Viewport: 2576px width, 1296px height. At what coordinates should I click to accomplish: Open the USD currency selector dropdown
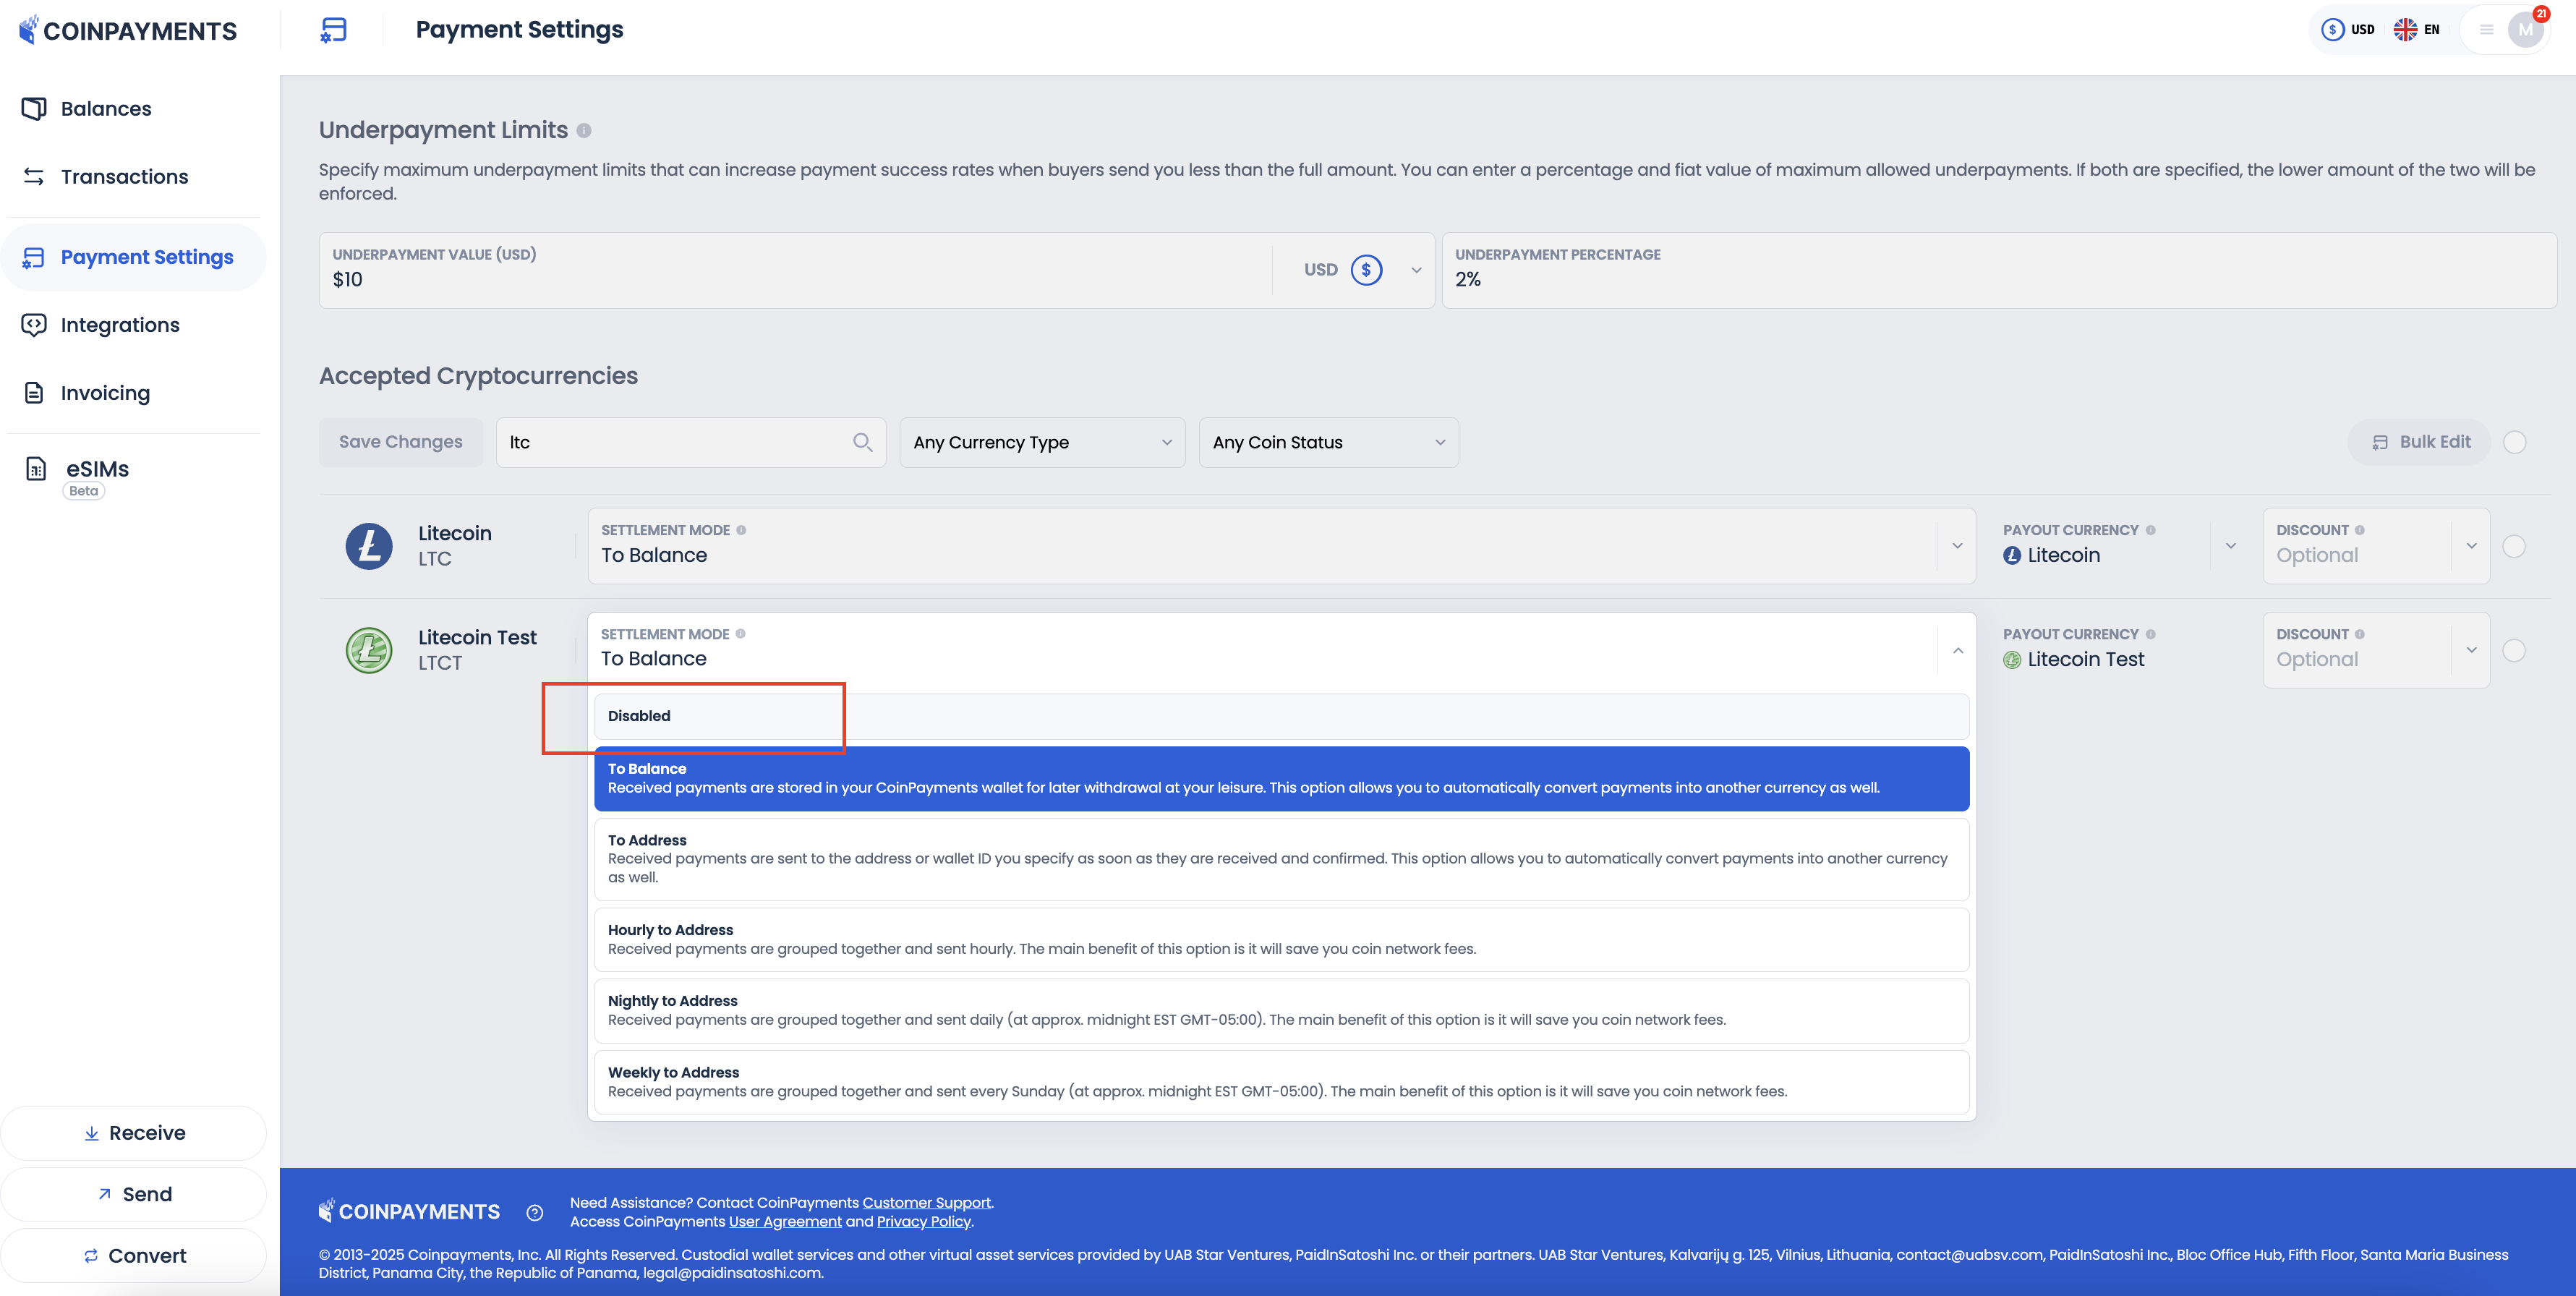tap(1355, 269)
